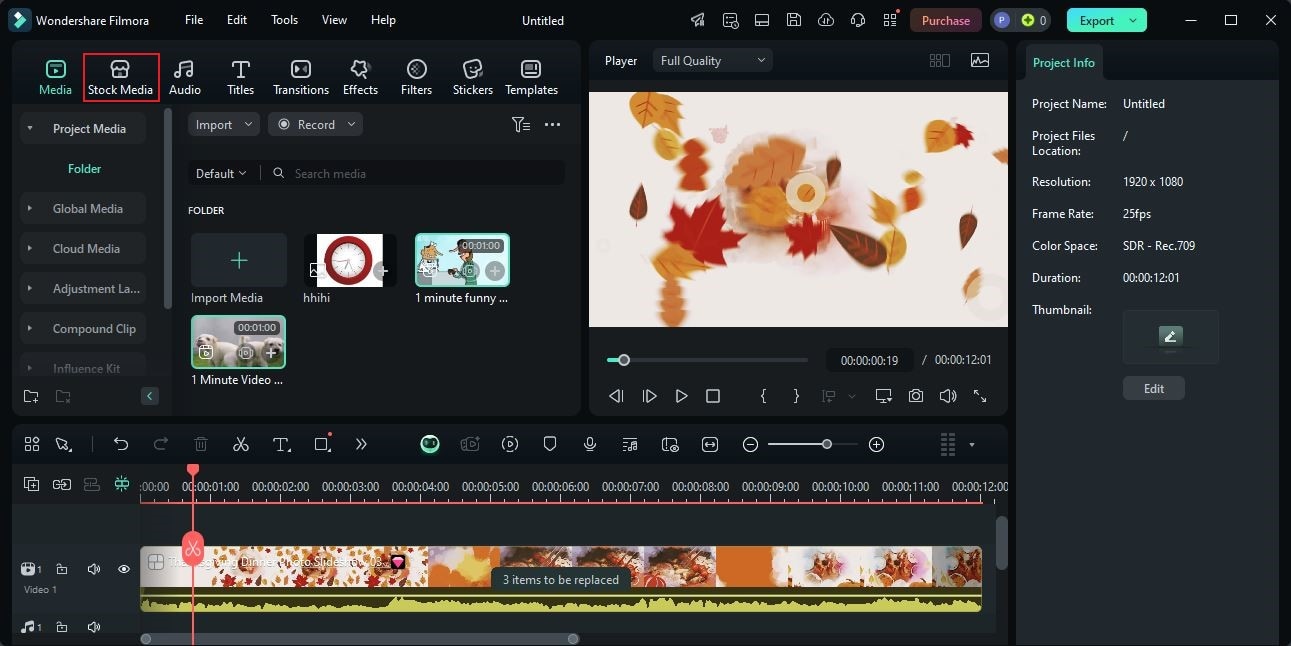Screen dimensions: 1291x646
Task: Click the media filter icon
Action: pyautogui.click(x=520, y=125)
